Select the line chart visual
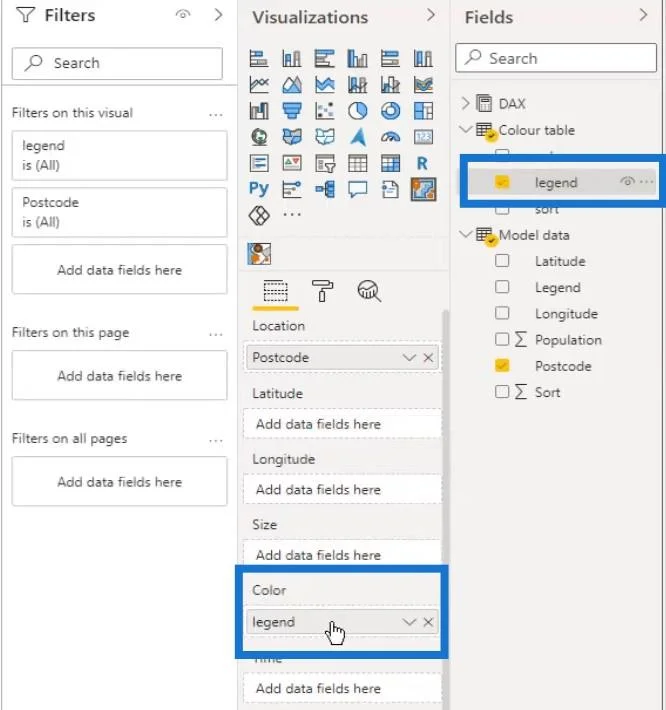This screenshot has width=666, height=710. (259, 85)
